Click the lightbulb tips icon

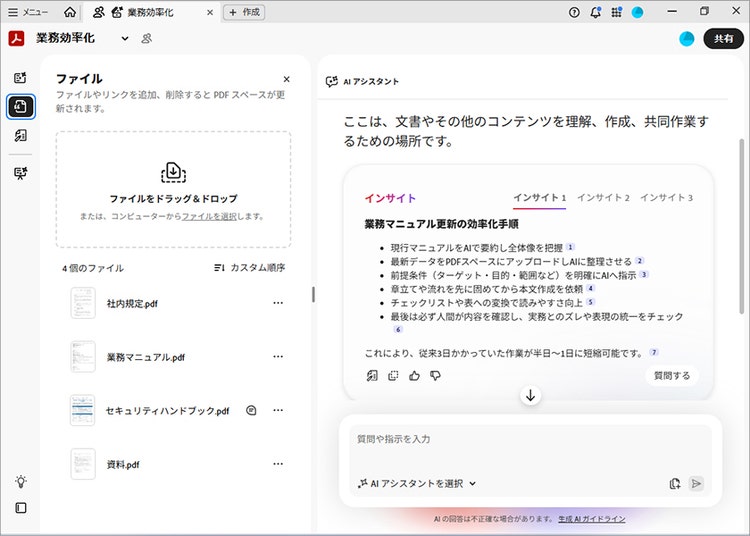pyautogui.click(x=21, y=481)
